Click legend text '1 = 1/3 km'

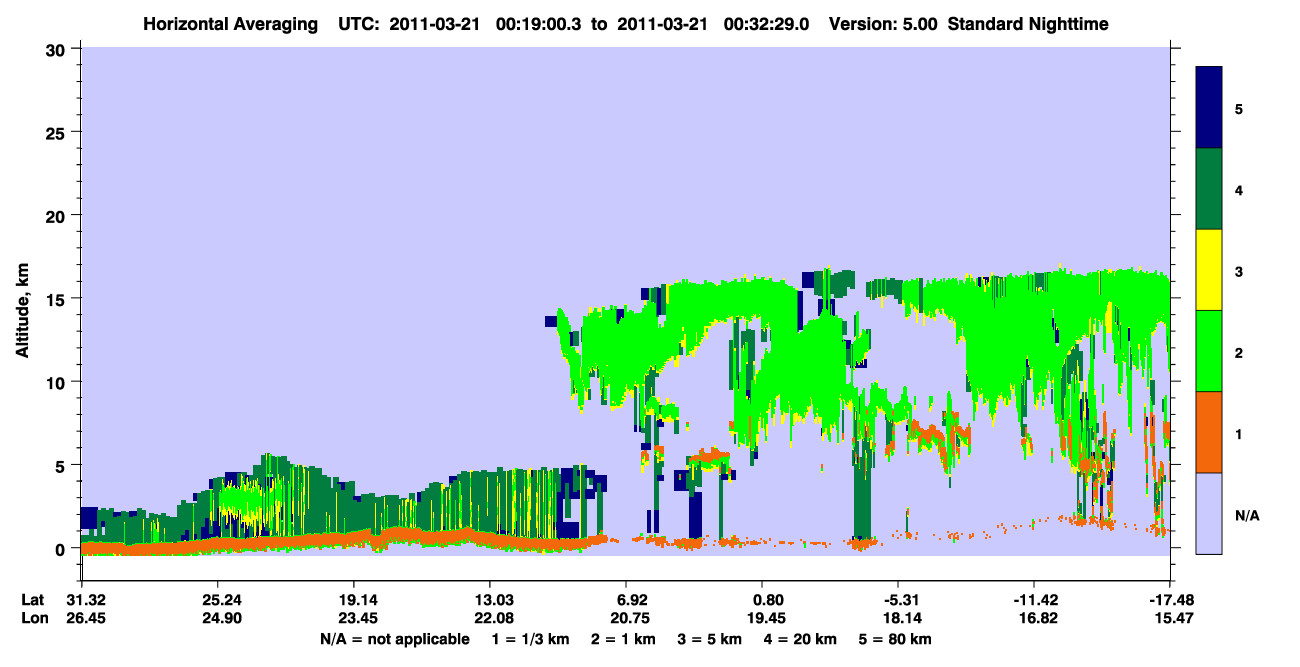tap(529, 638)
